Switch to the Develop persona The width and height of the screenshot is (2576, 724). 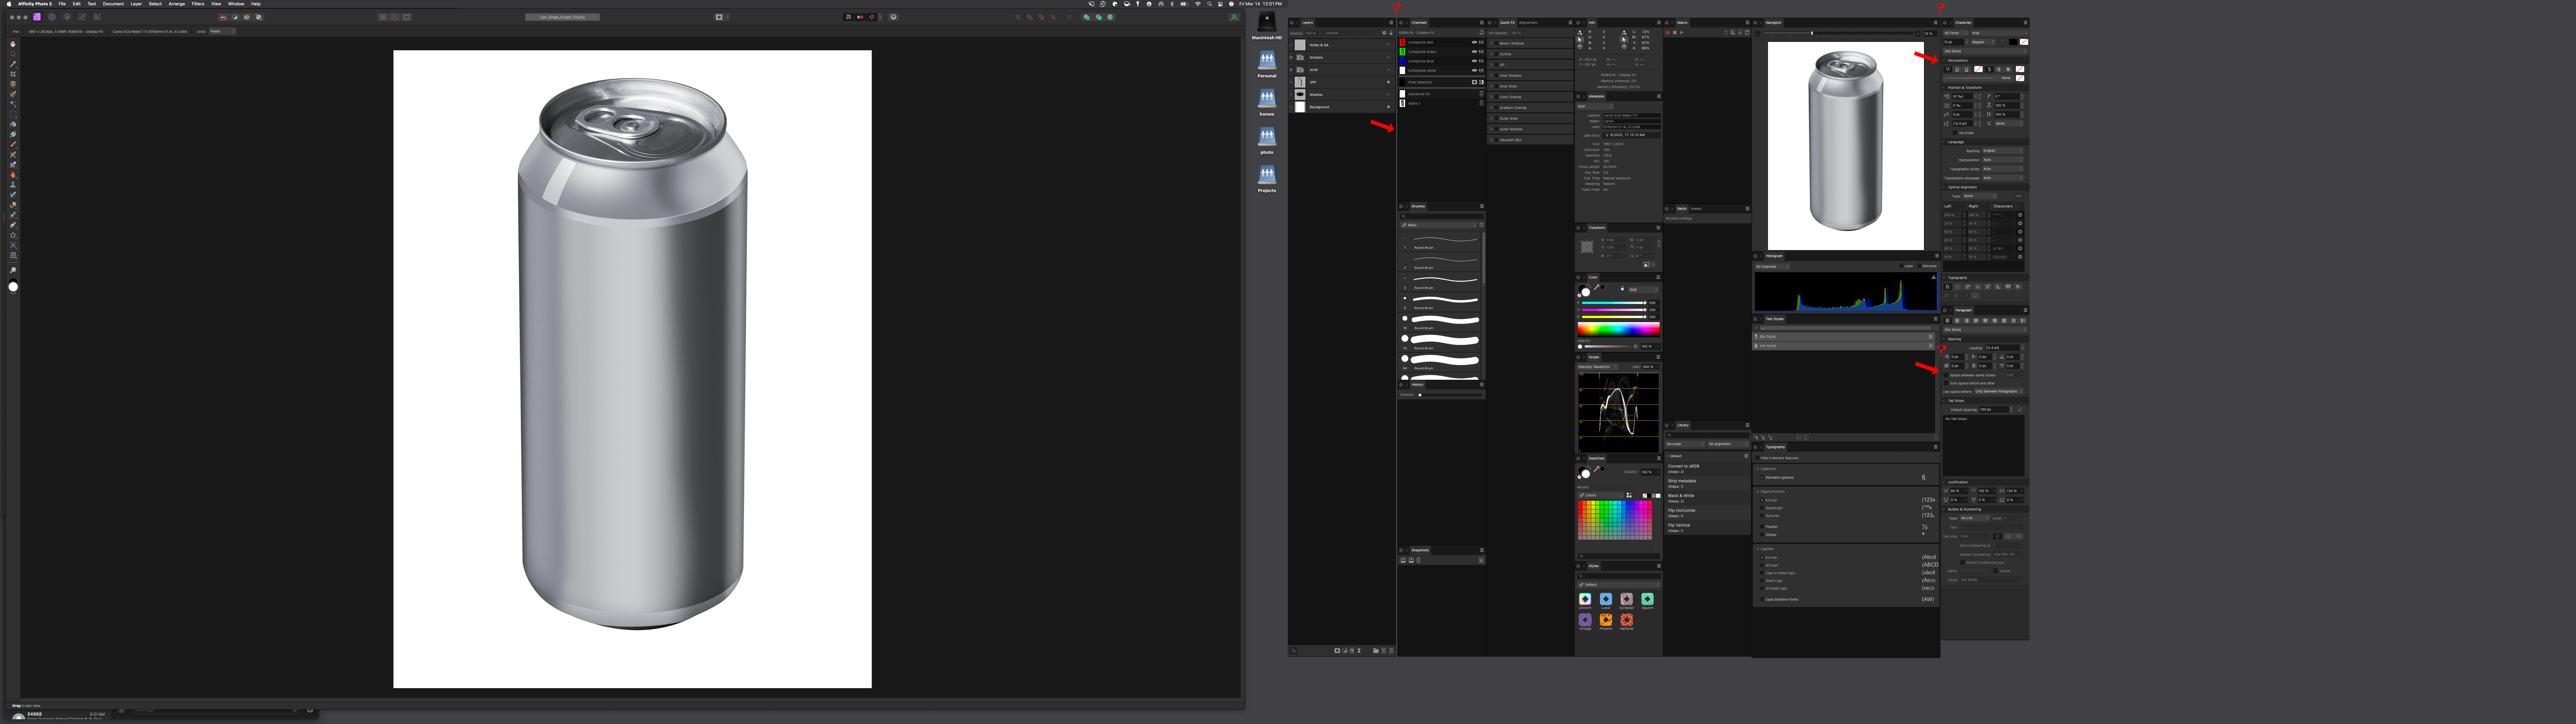[67, 17]
